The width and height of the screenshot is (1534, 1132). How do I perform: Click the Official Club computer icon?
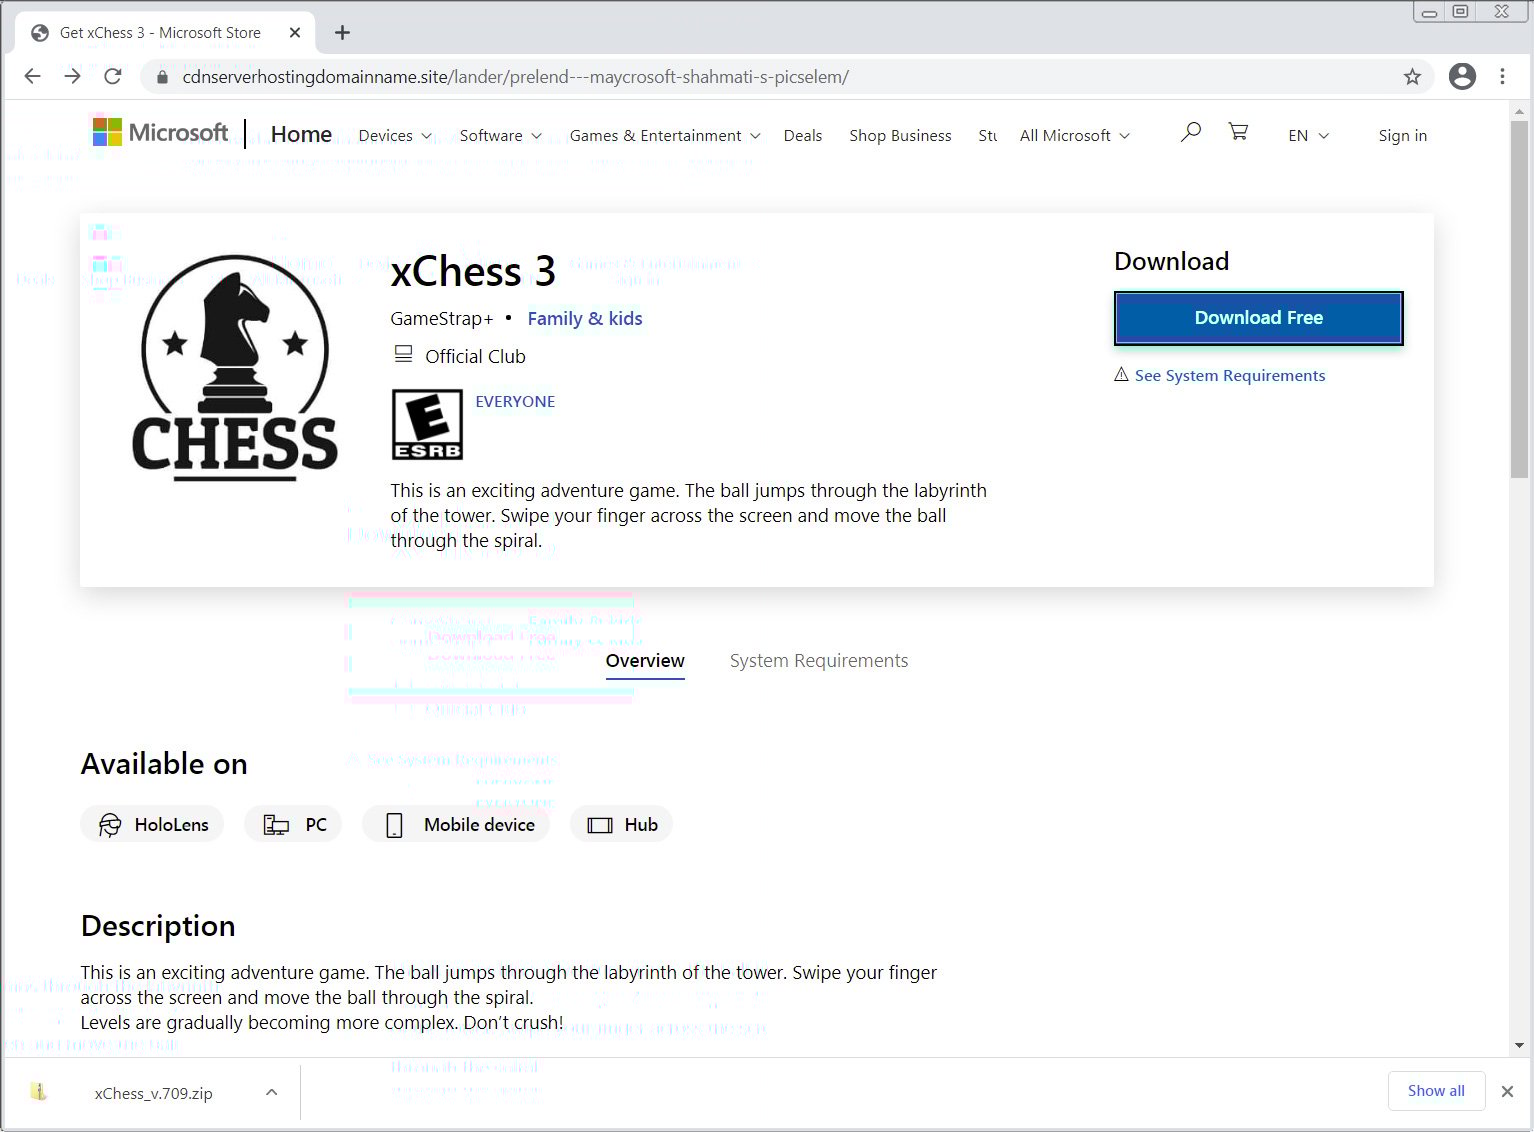pyautogui.click(x=403, y=354)
